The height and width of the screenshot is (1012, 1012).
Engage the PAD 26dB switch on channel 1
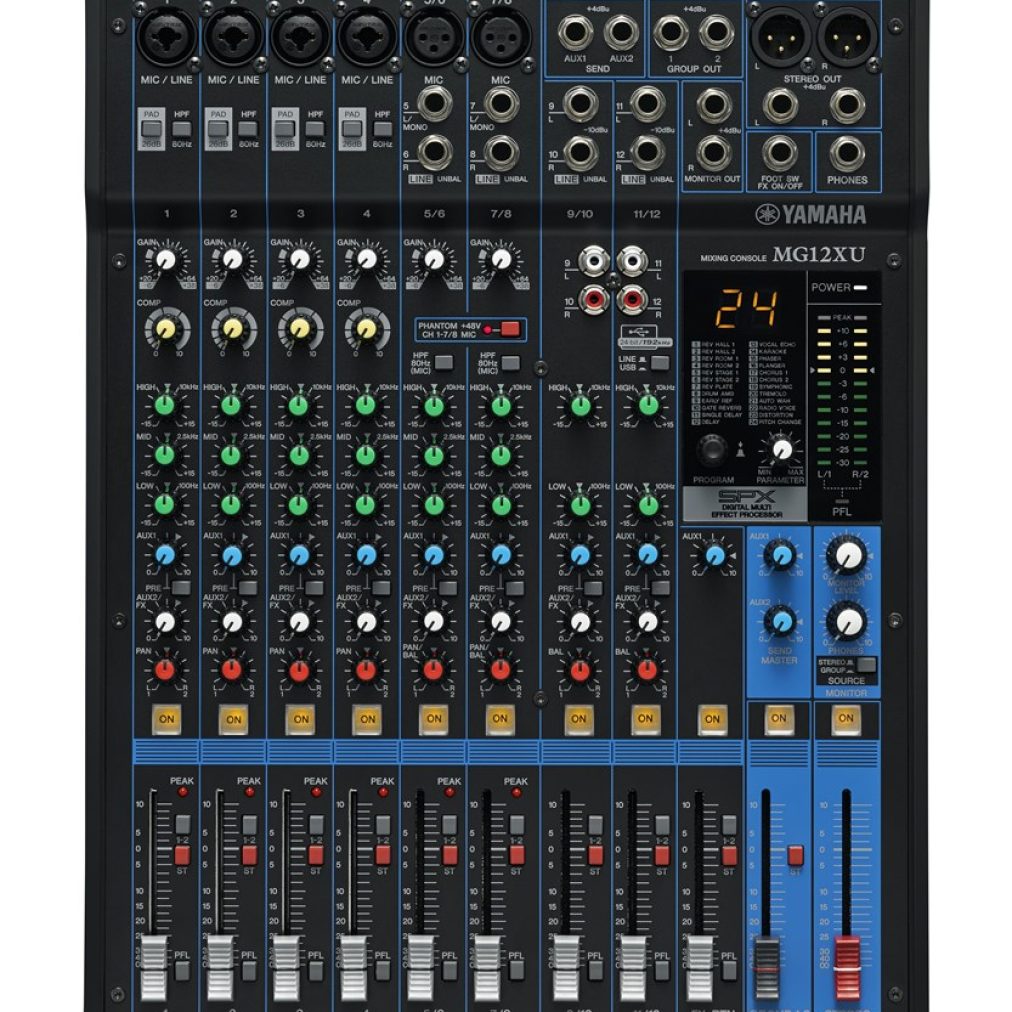point(151,128)
